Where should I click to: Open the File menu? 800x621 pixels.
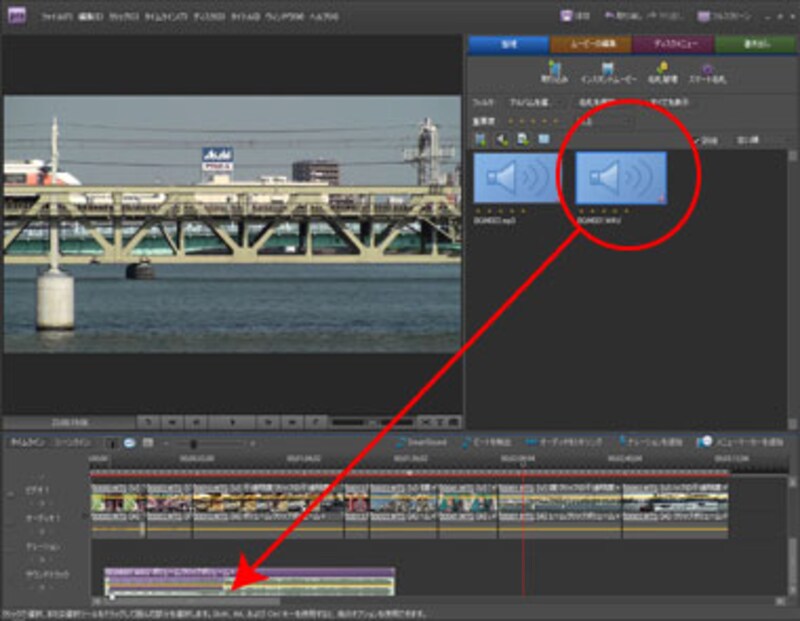[x=56, y=17]
